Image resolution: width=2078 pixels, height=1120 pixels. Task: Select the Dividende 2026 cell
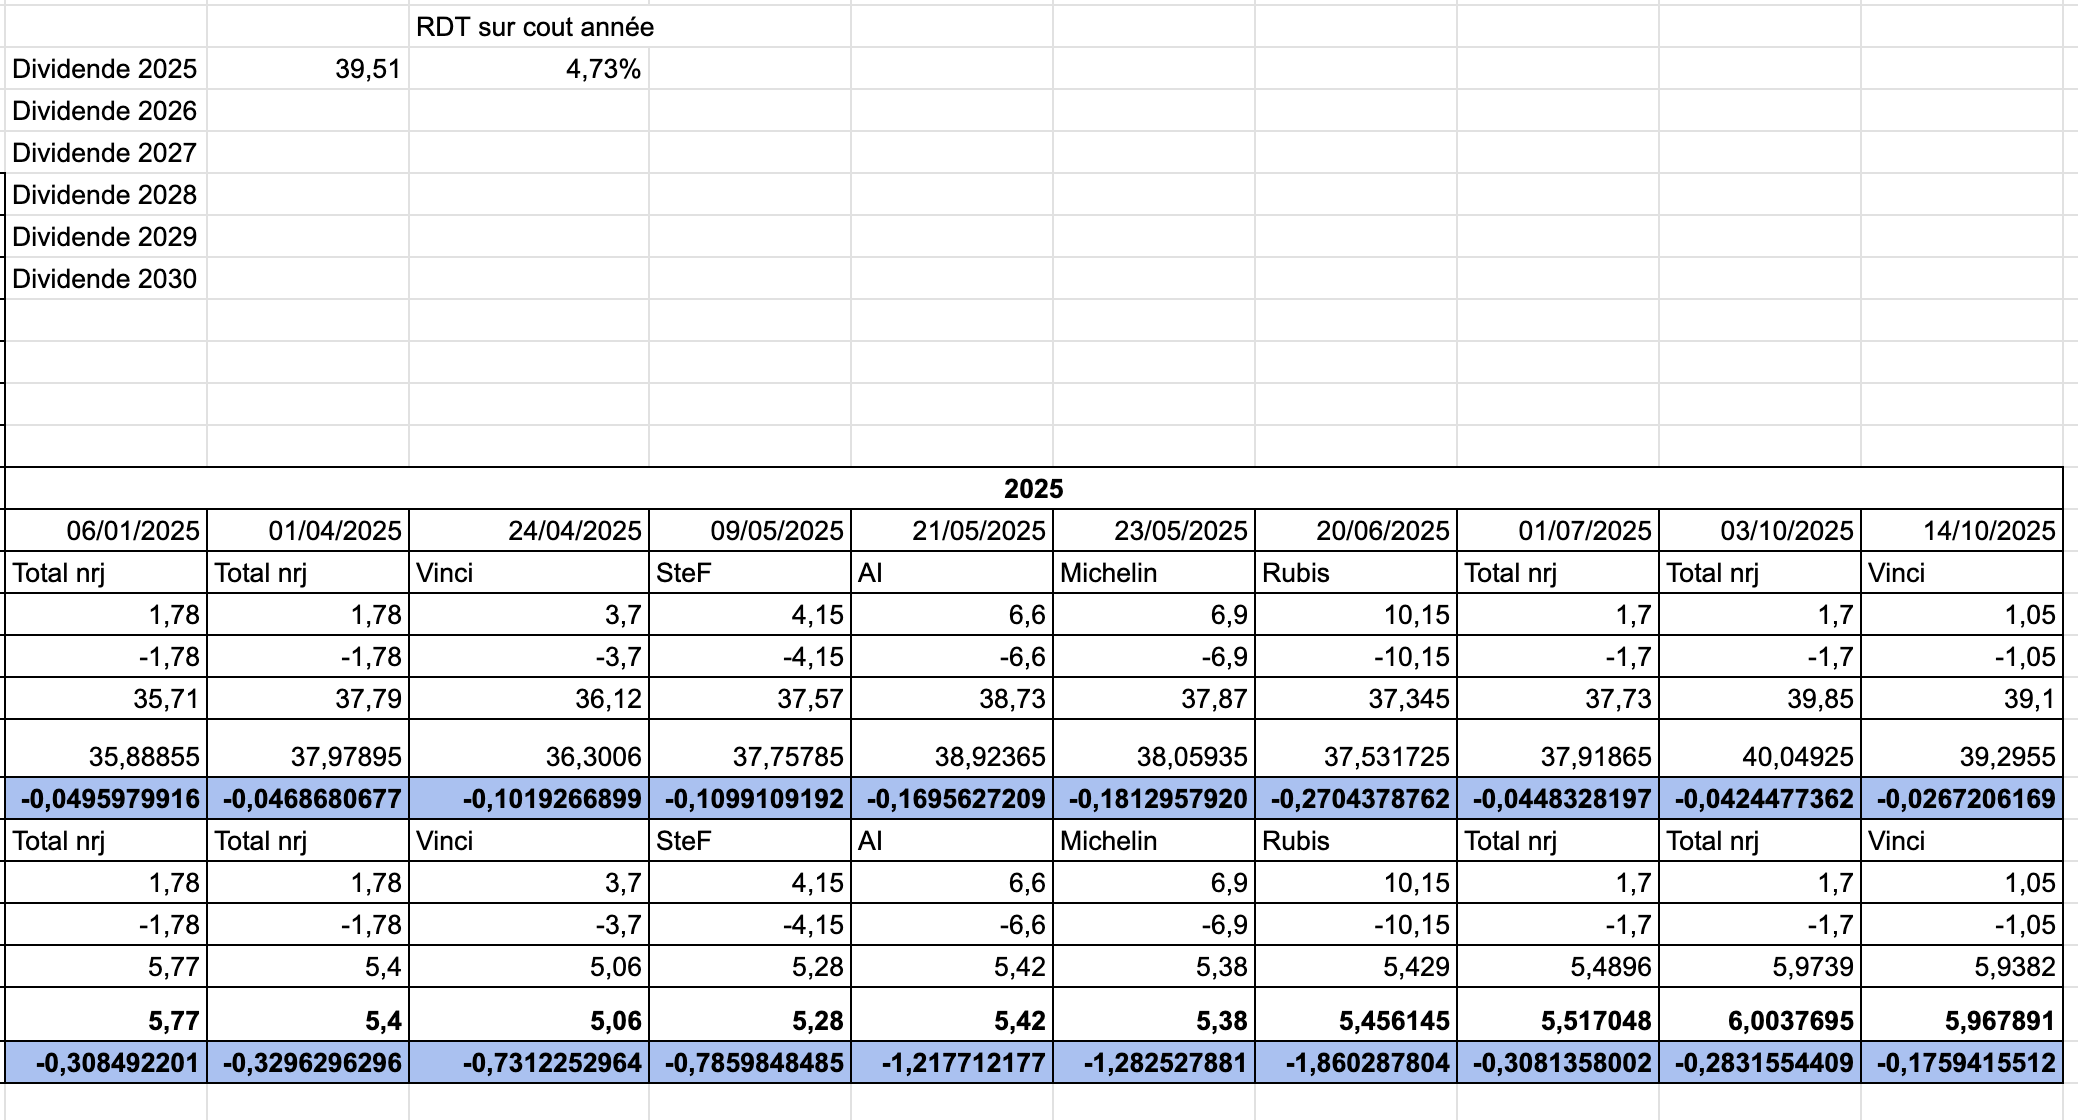(x=105, y=111)
